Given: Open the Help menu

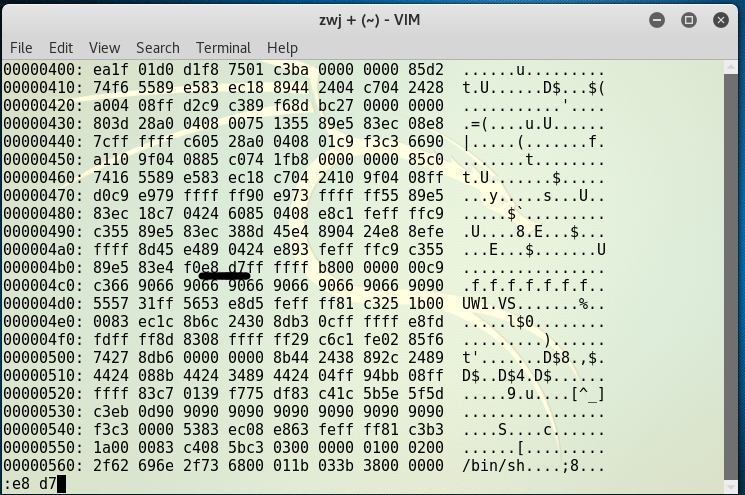Looking at the screenshot, I should tap(282, 48).
